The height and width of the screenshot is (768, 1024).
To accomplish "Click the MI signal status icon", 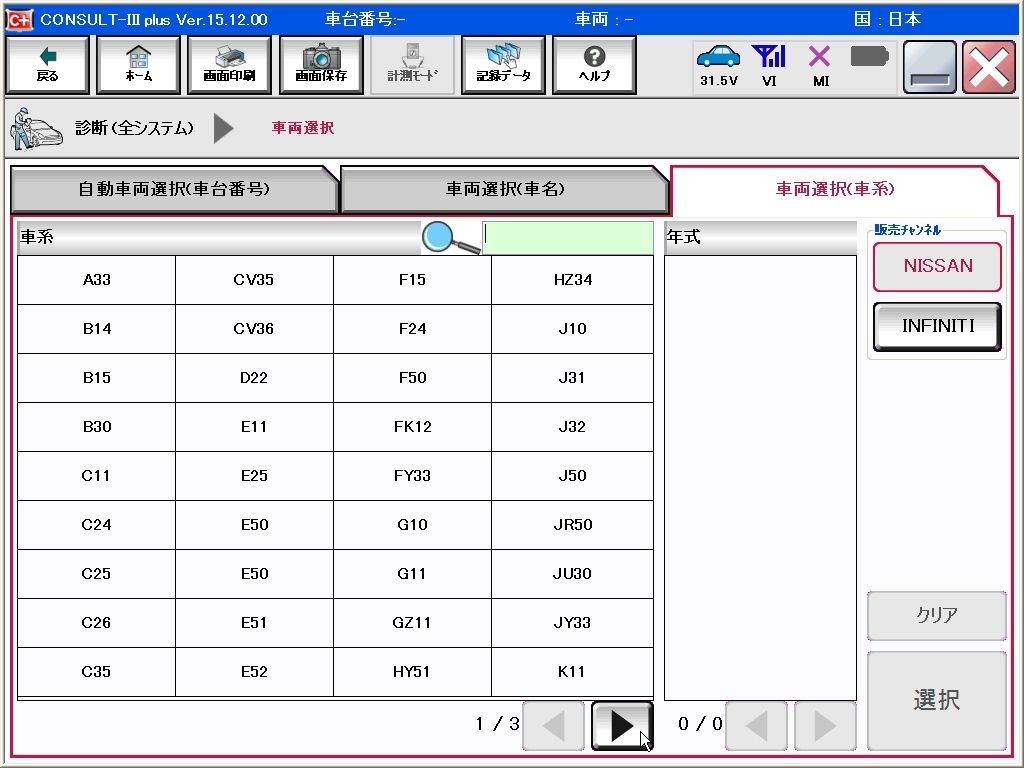I will pos(820,63).
